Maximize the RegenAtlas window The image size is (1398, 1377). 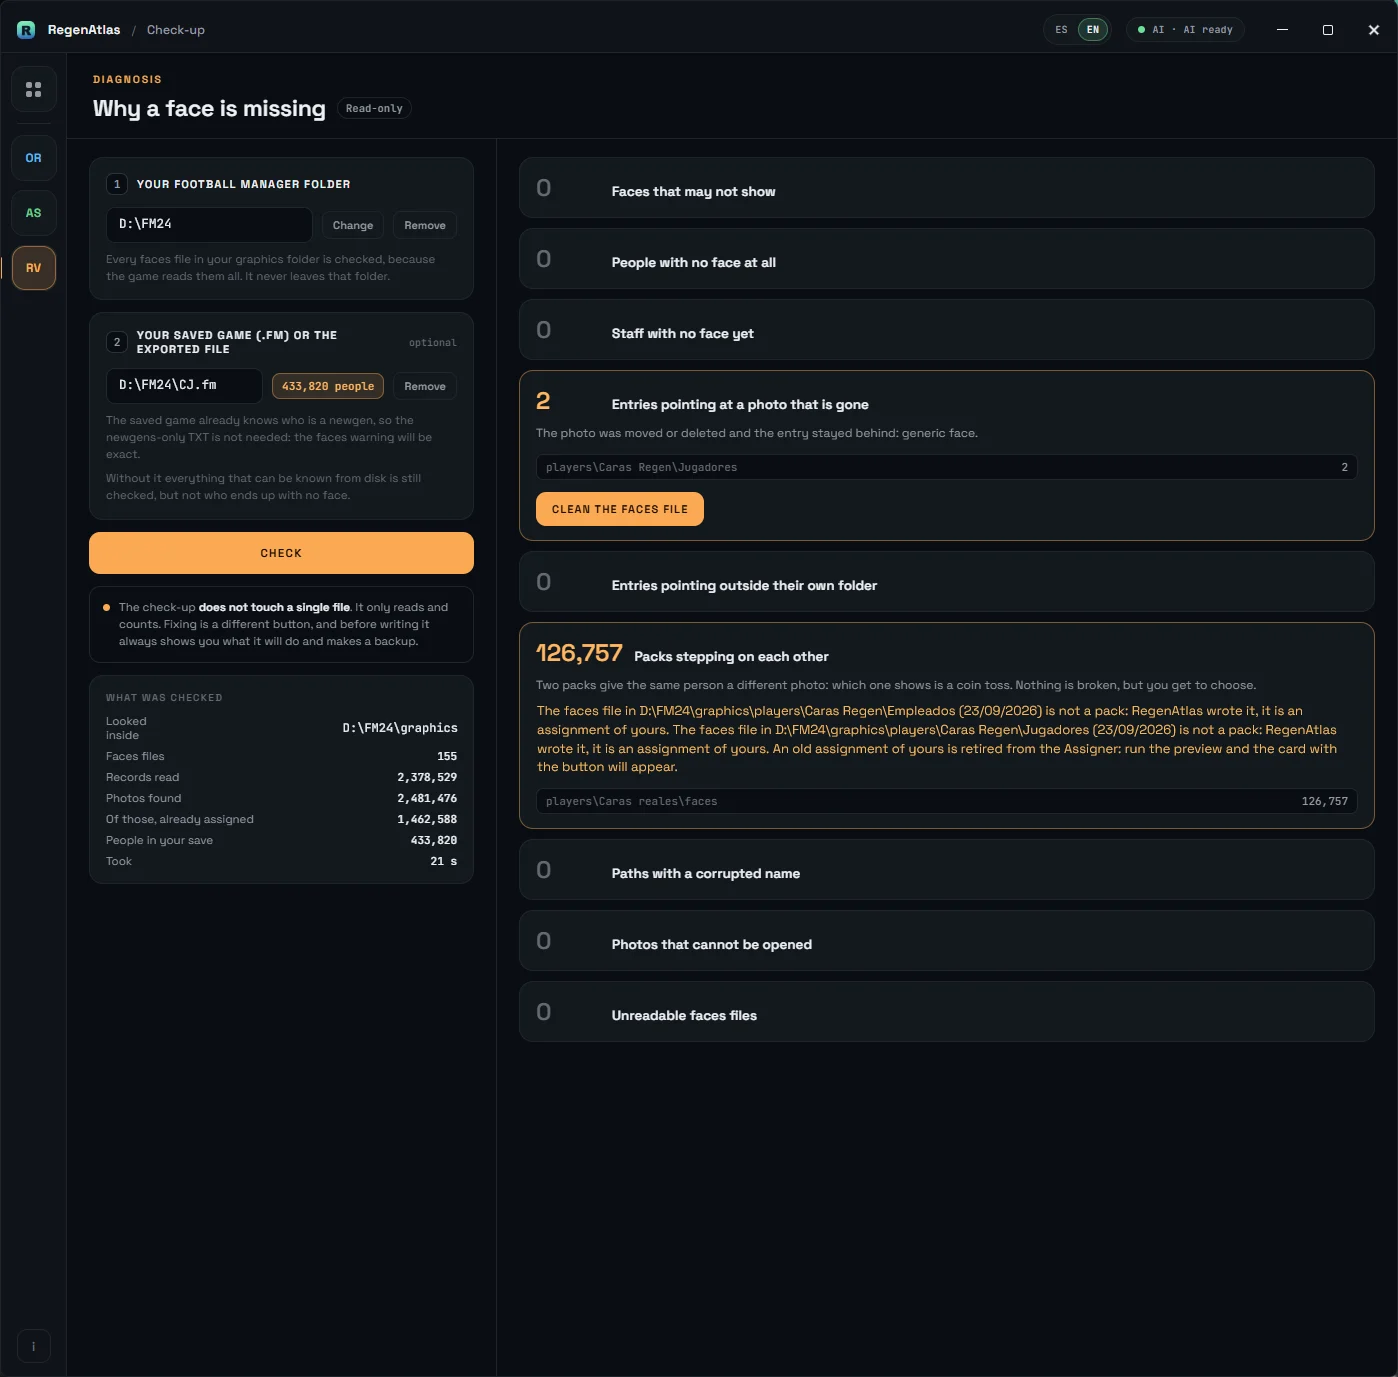click(x=1328, y=30)
